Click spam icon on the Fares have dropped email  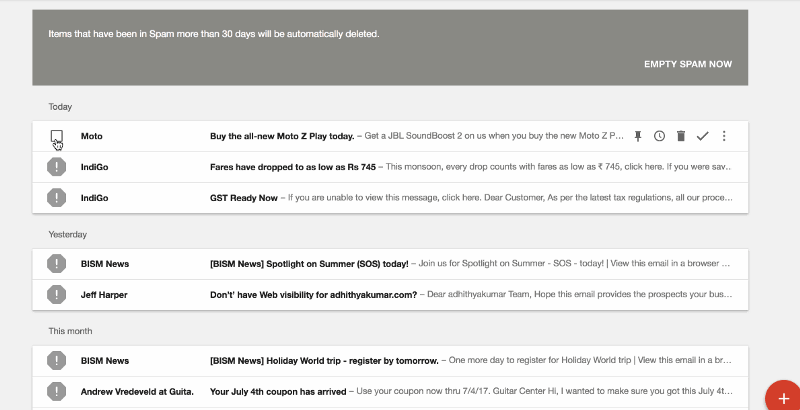point(56,167)
